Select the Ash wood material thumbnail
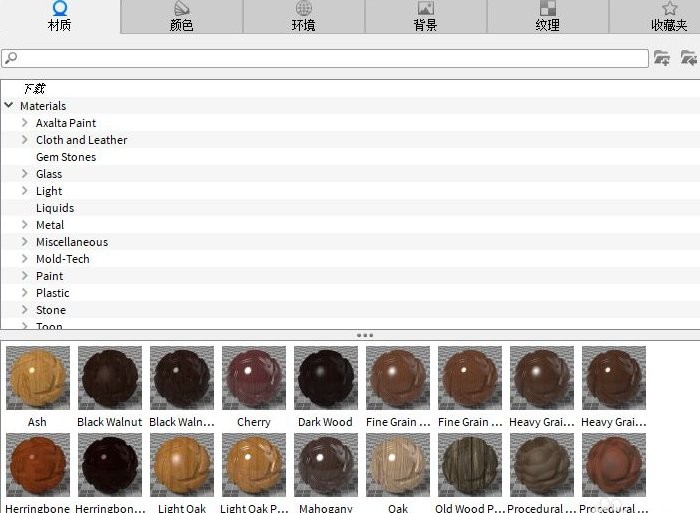Image resolution: width=700 pixels, height=513 pixels. 38,378
